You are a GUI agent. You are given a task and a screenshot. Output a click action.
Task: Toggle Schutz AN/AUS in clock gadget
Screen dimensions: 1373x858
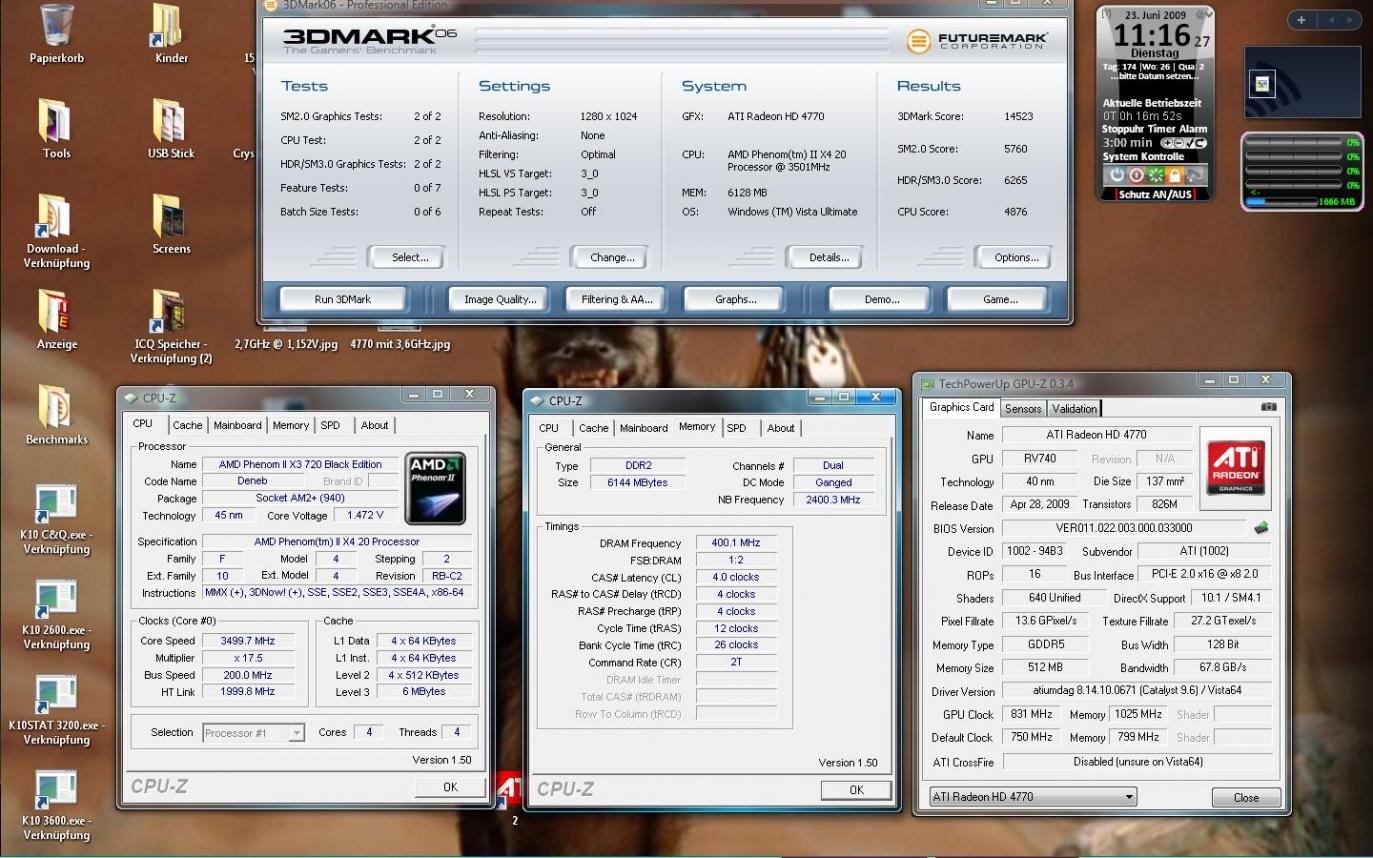click(1155, 194)
